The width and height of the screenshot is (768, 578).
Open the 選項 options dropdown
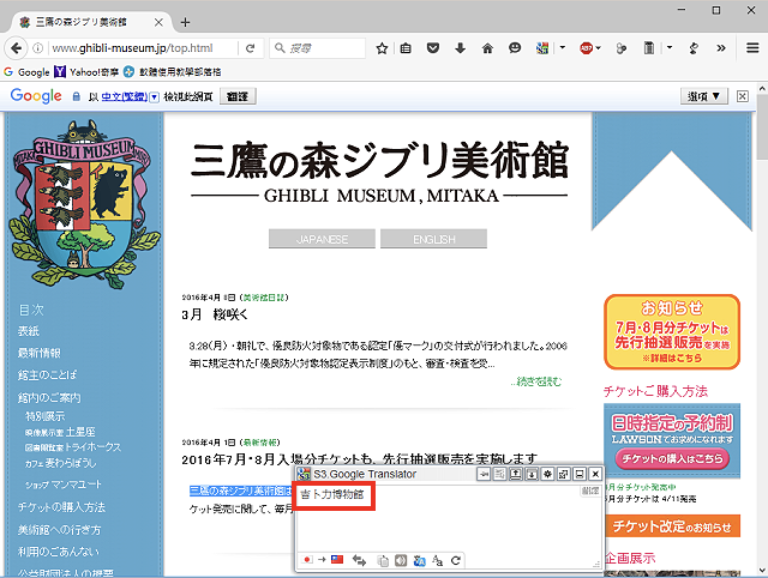(x=704, y=96)
